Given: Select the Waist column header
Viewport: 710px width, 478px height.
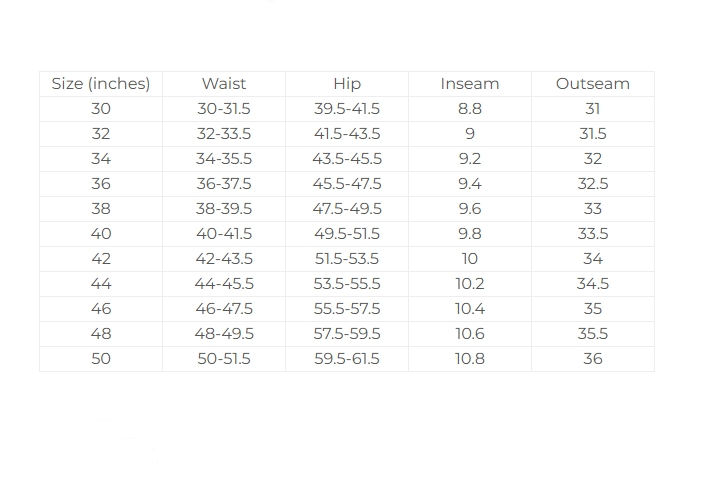Looking at the screenshot, I should click(x=224, y=84).
